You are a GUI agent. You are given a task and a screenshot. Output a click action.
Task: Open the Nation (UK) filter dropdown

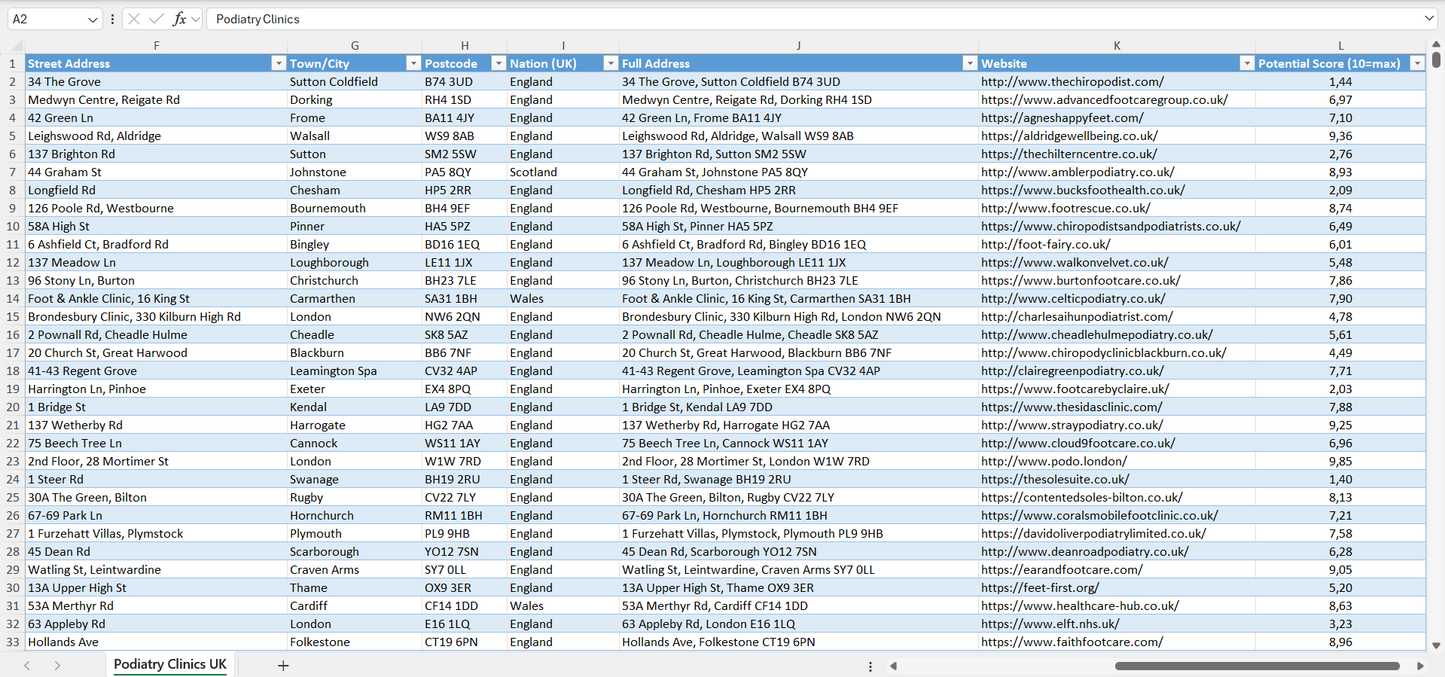pos(610,62)
